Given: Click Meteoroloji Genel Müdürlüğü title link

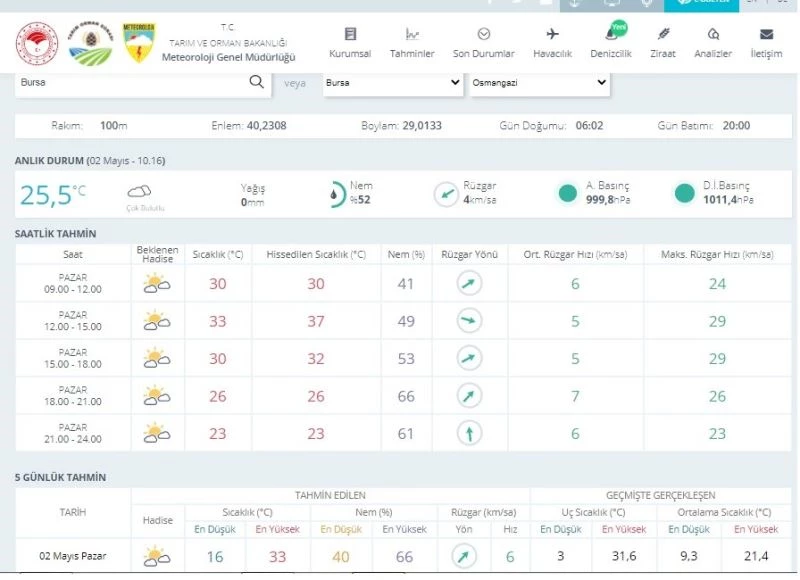Looking at the screenshot, I should (228, 57).
